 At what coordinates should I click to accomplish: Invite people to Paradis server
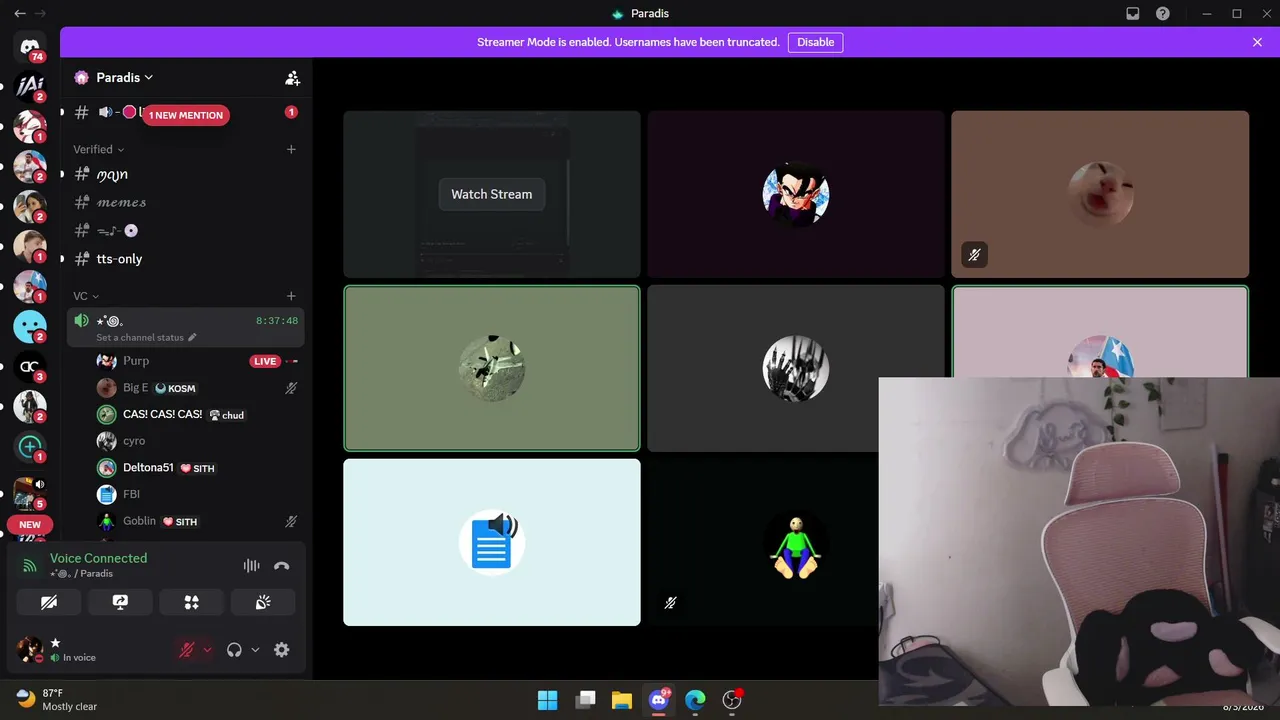point(292,77)
